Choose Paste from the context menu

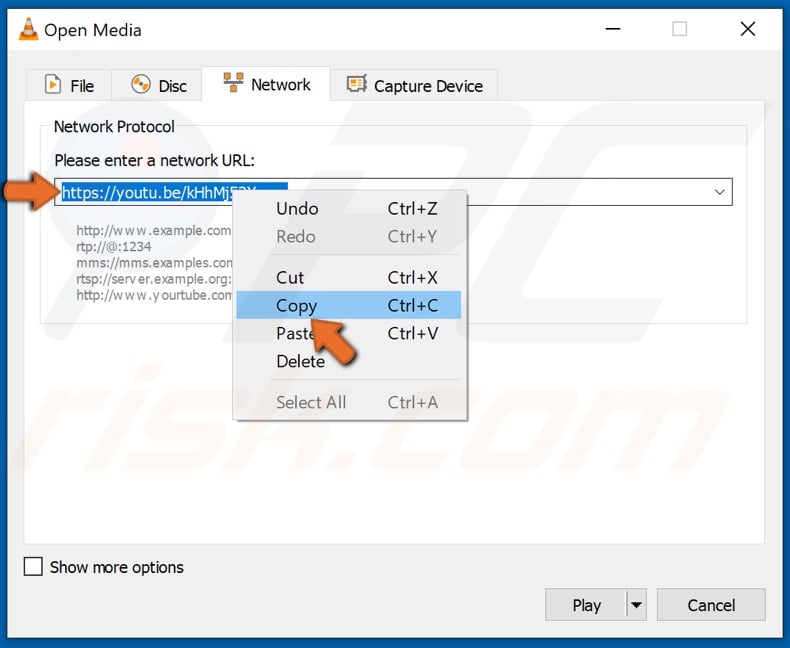coord(349,333)
